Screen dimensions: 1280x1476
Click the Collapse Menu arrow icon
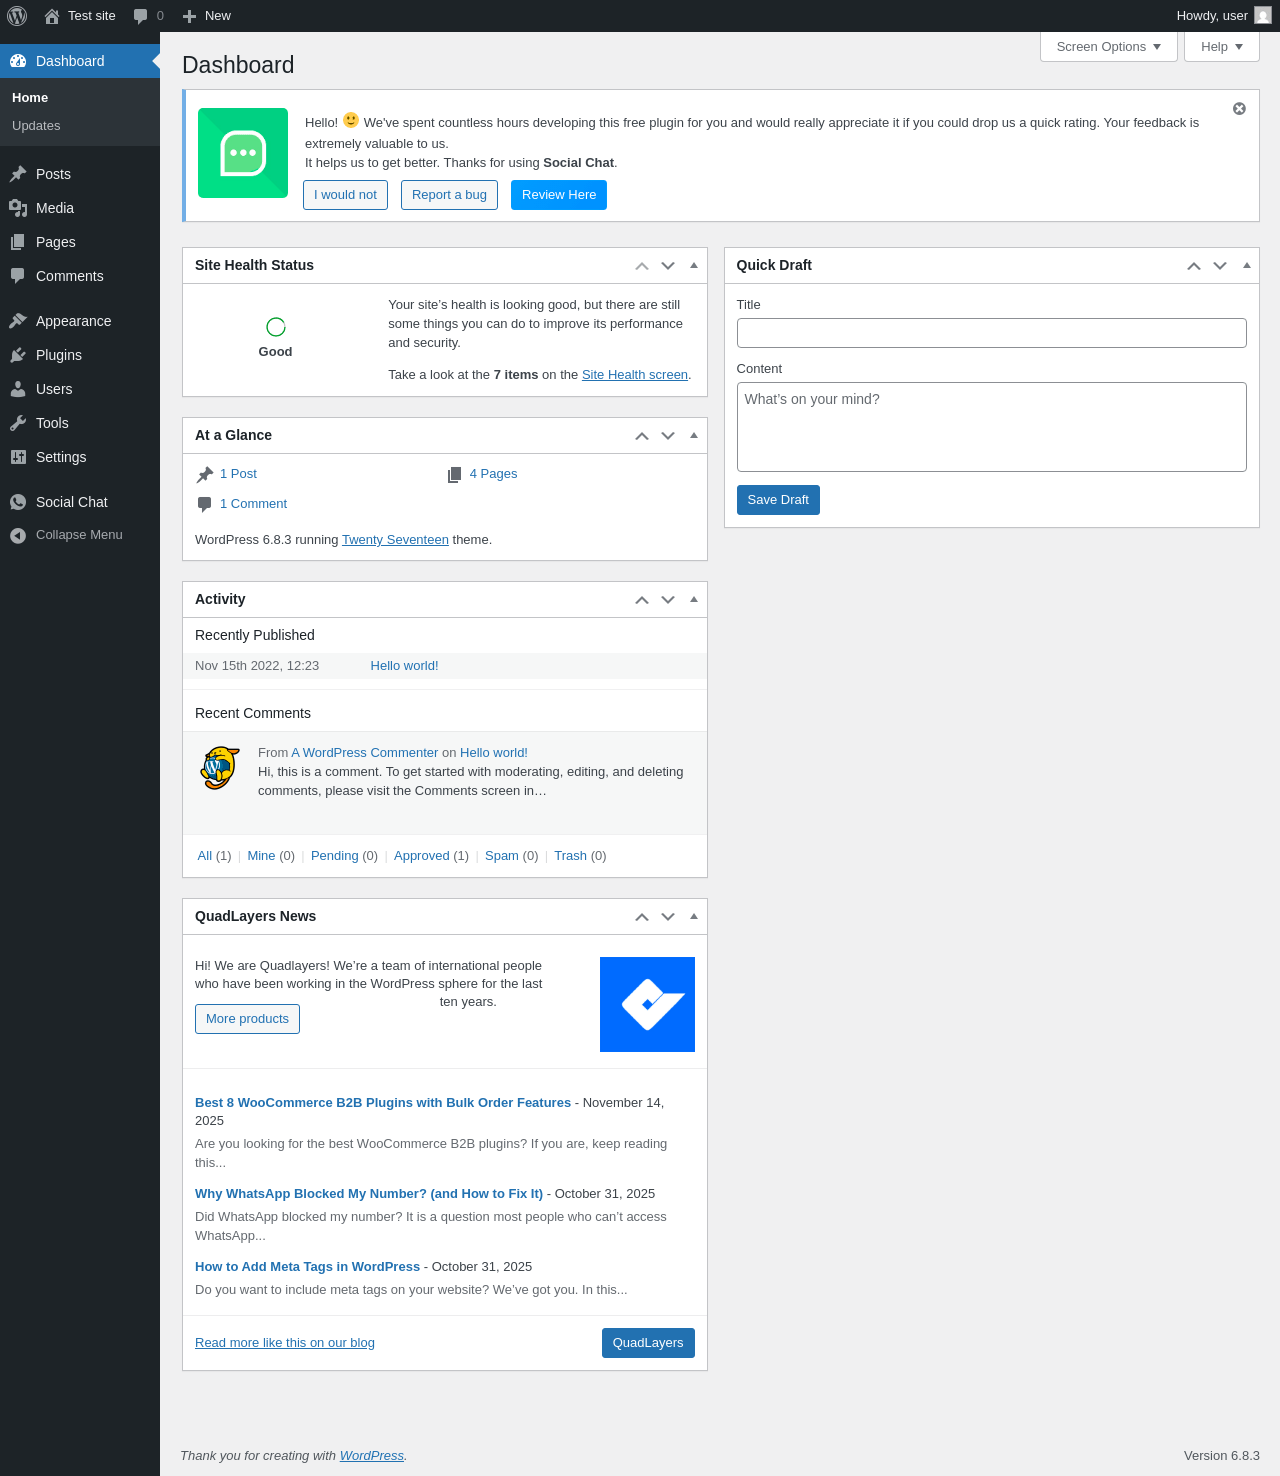tap(18, 536)
